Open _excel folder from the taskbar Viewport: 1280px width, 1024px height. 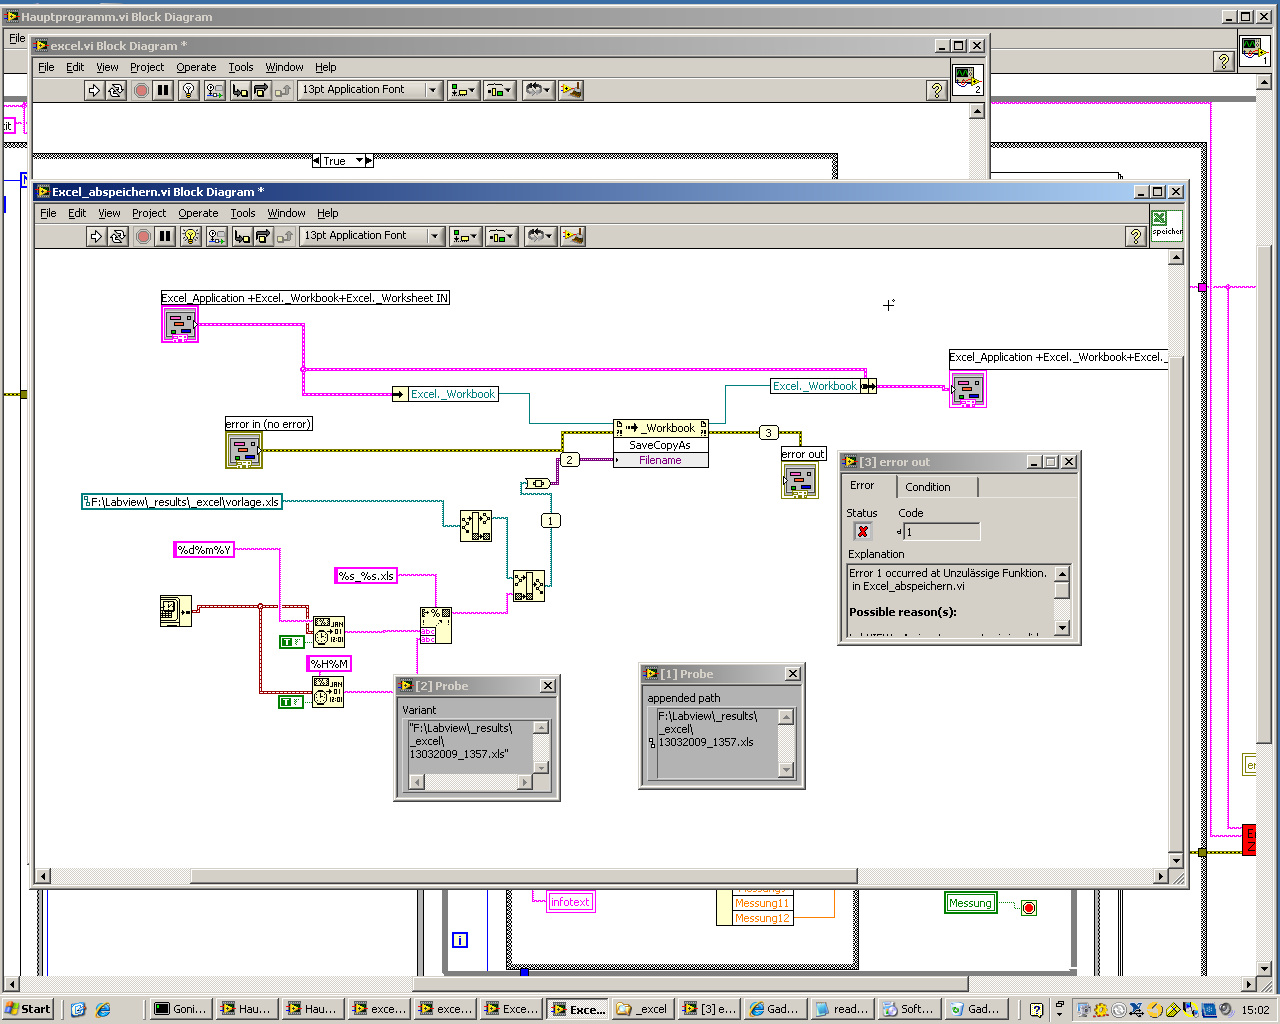pos(643,1009)
